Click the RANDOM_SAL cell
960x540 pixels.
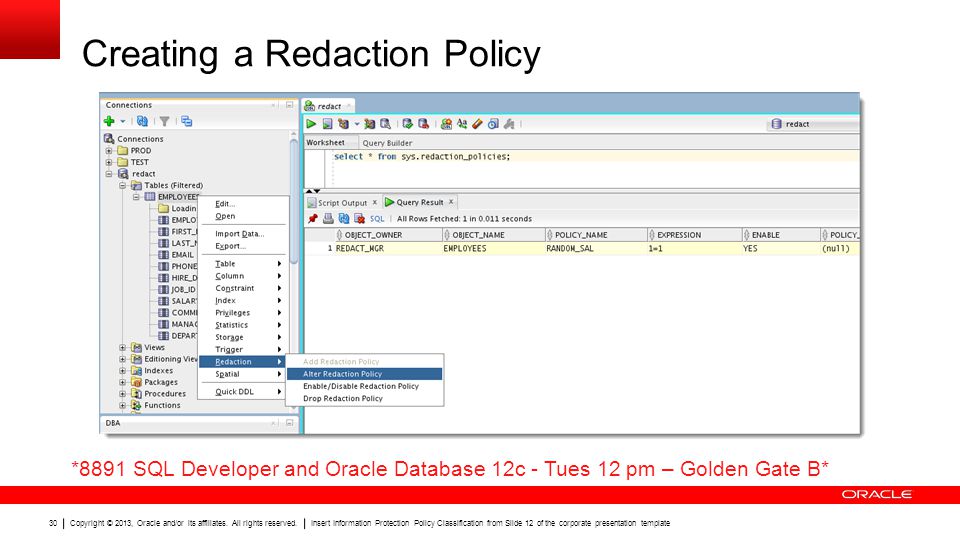pyautogui.click(x=596, y=249)
